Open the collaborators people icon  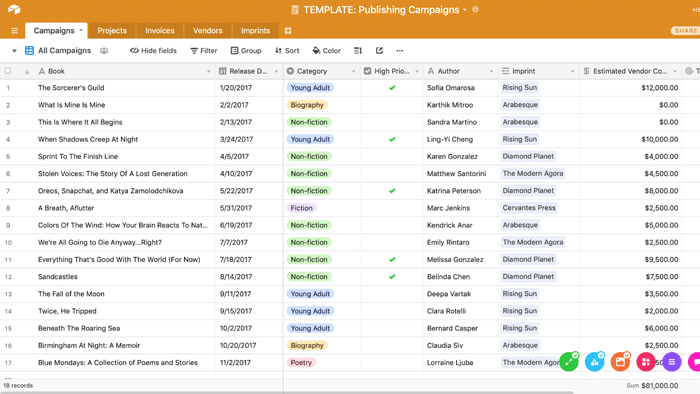pyautogui.click(x=104, y=50)
